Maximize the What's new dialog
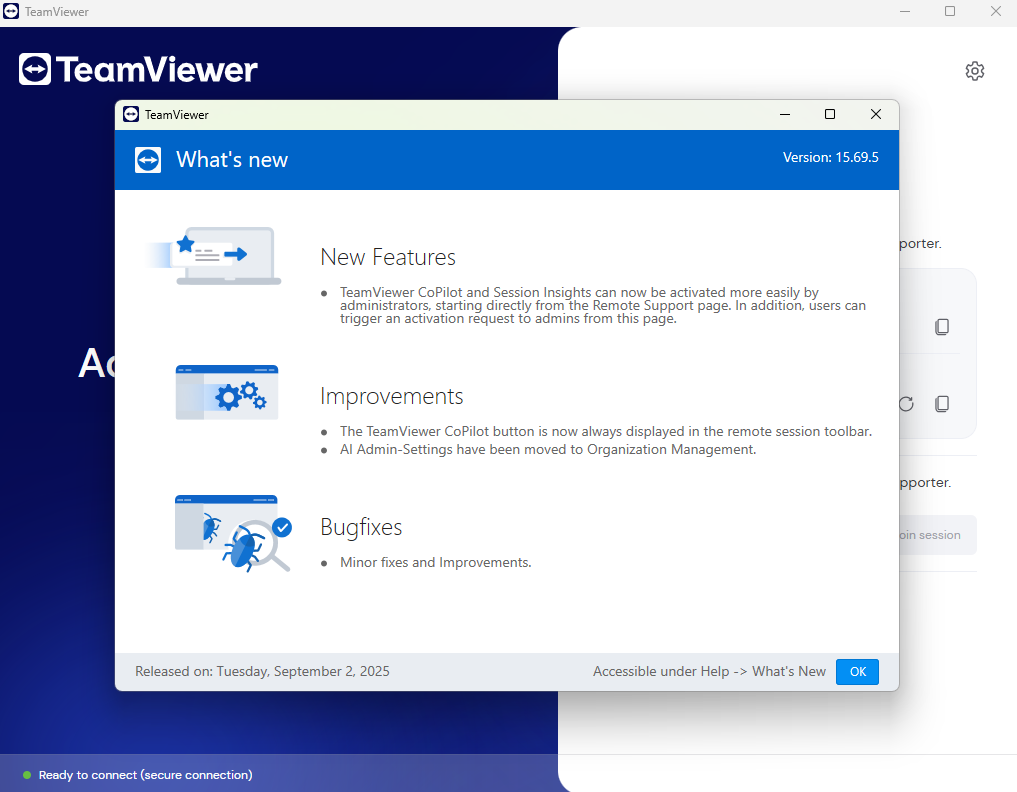Image resolution: width=1017 pixels, height=792 pixels. pos(830,114)
